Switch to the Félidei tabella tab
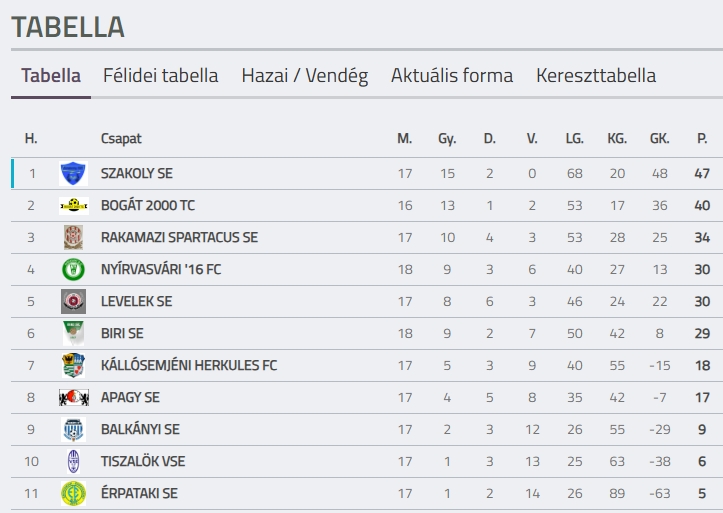The height and width of the screenshot is (513, 723). [x=160, y=76]
